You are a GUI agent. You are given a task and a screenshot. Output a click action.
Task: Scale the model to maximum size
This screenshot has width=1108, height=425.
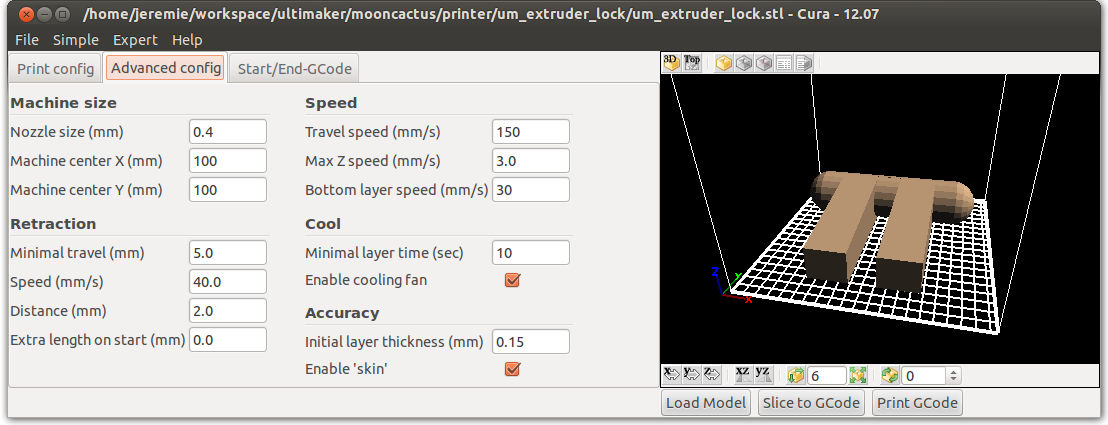(x=858, y=375)
